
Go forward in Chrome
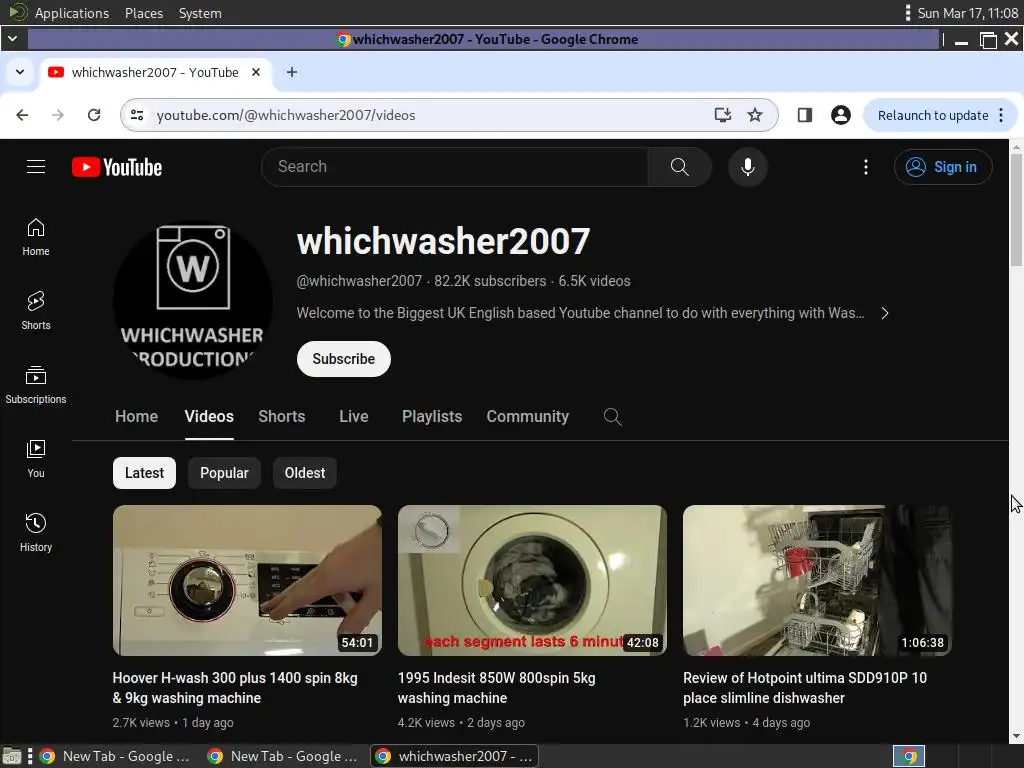point(58,115)
